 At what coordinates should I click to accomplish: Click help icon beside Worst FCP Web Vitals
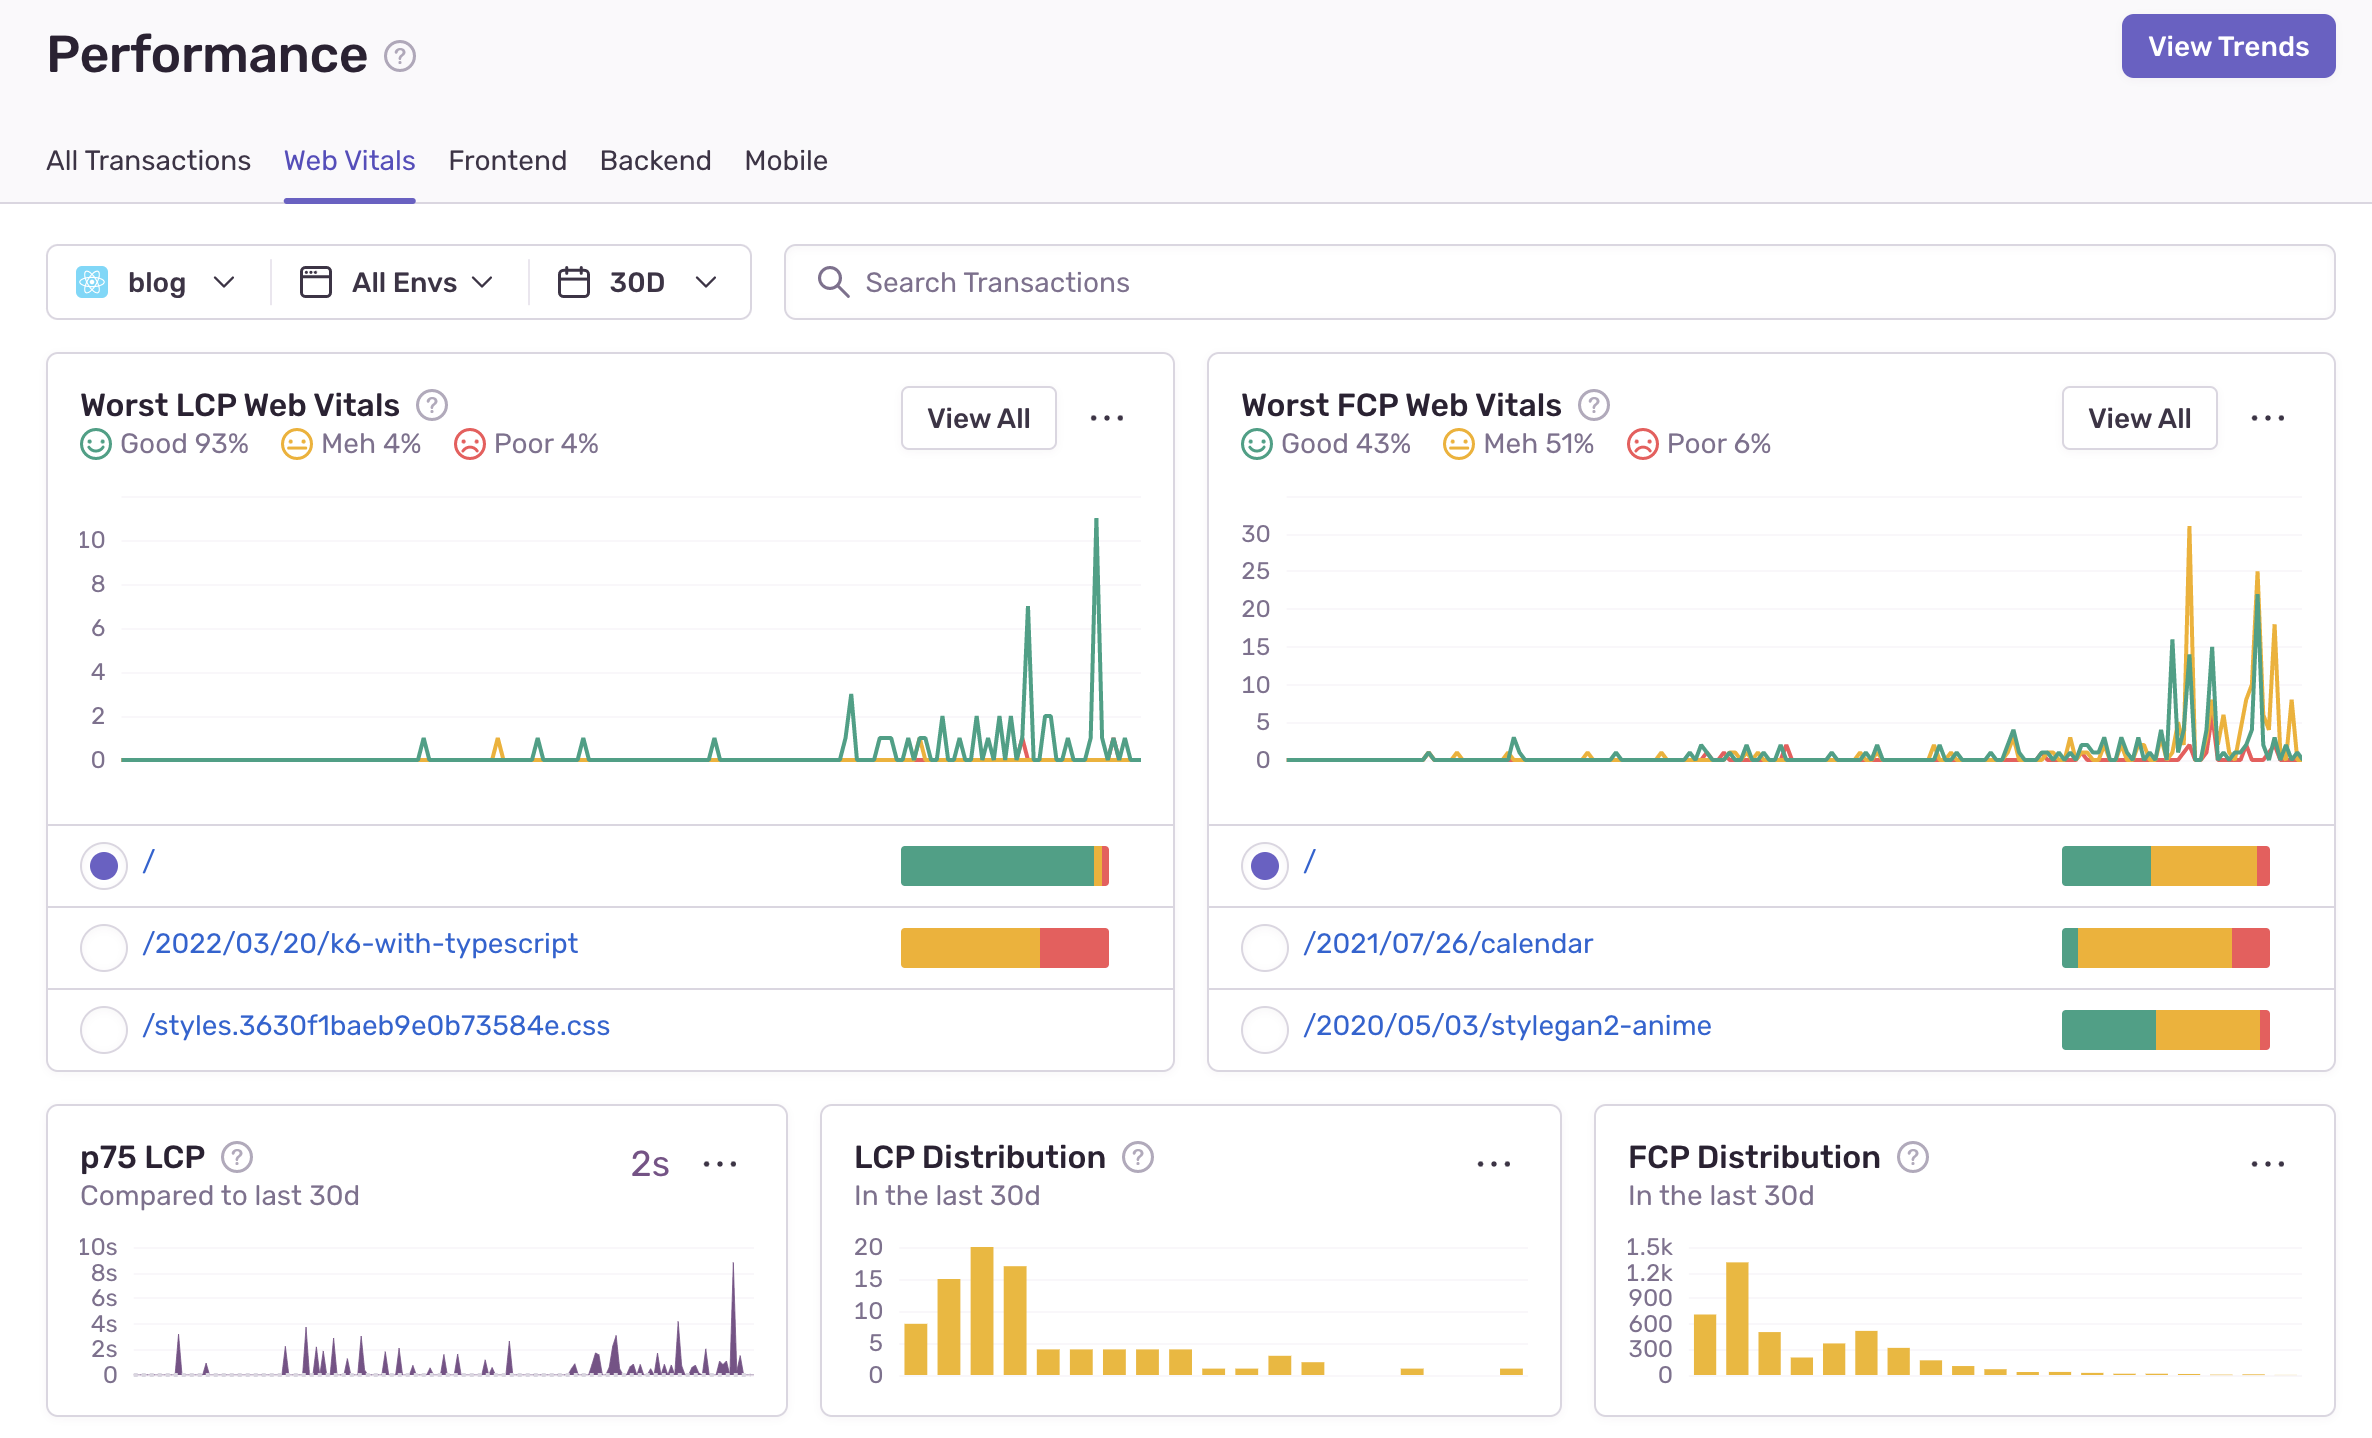click(1593, 405)
